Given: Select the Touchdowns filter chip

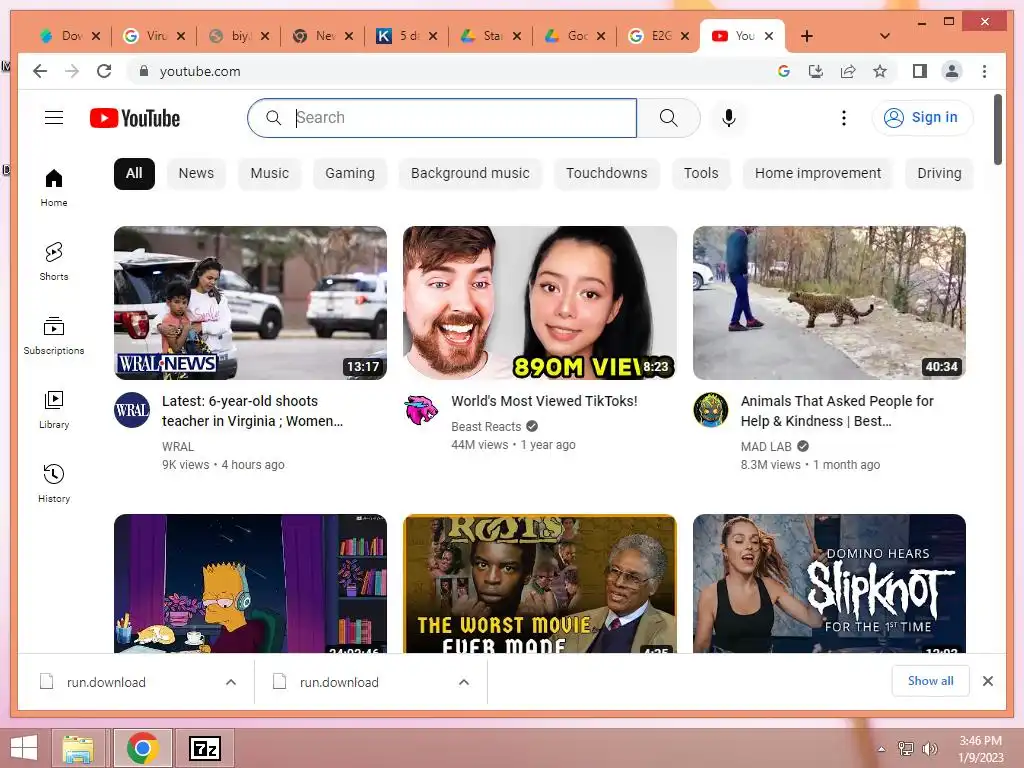Looking at the screenshot, I should click(606, 174).
